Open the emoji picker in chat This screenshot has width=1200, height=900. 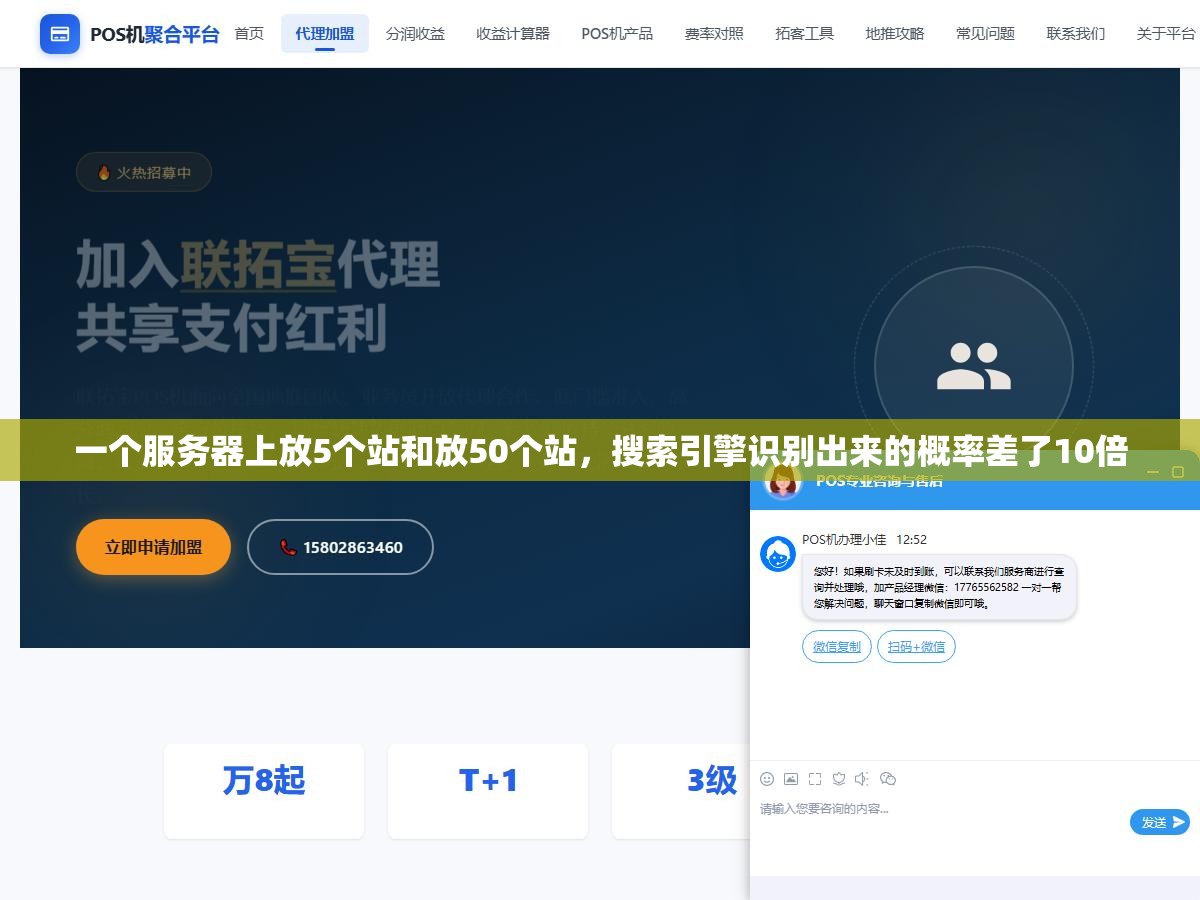(767, 779)
